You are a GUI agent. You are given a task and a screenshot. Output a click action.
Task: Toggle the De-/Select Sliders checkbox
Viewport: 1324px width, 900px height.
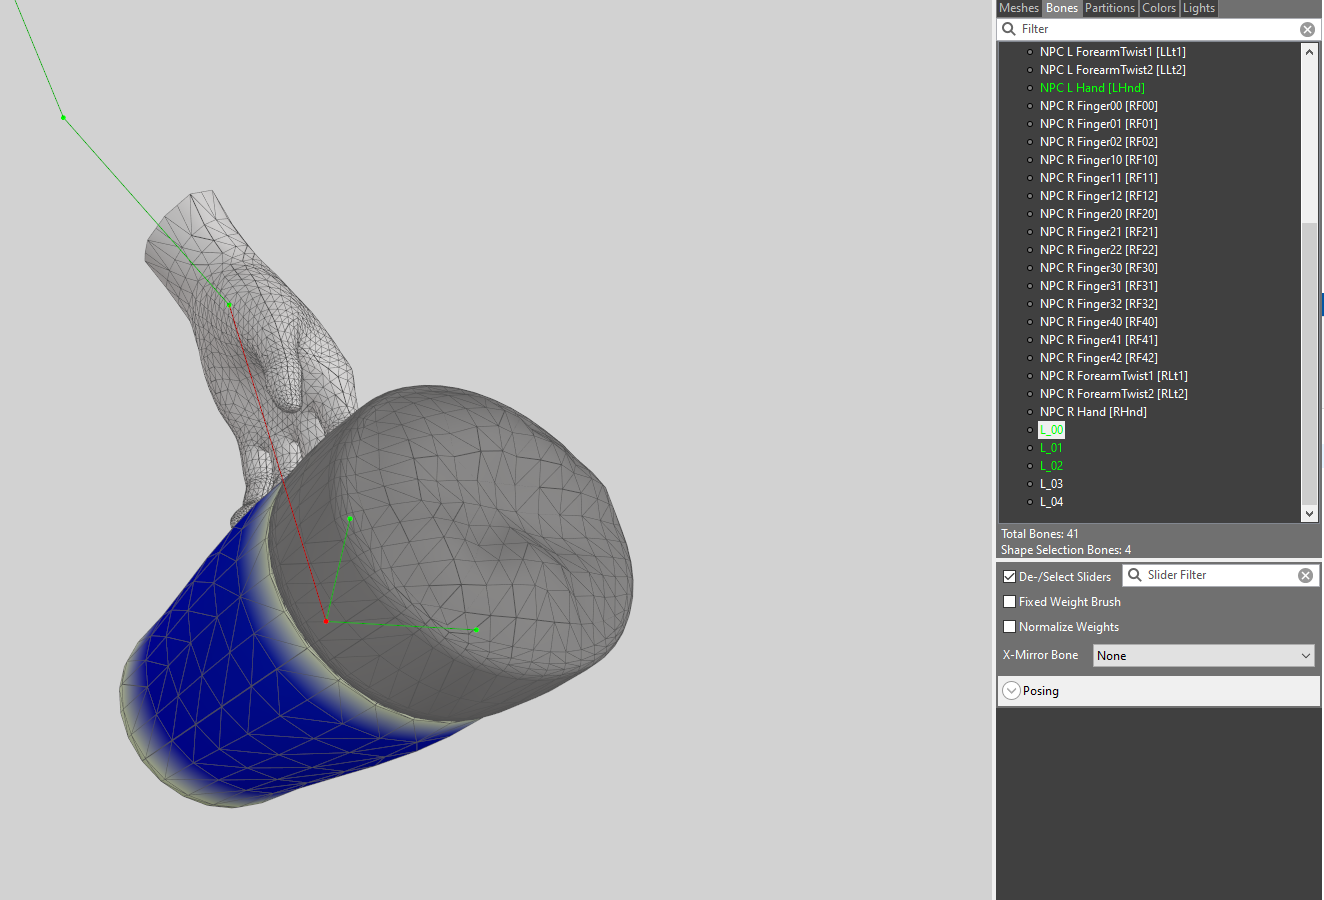[x=1010, y=577]
